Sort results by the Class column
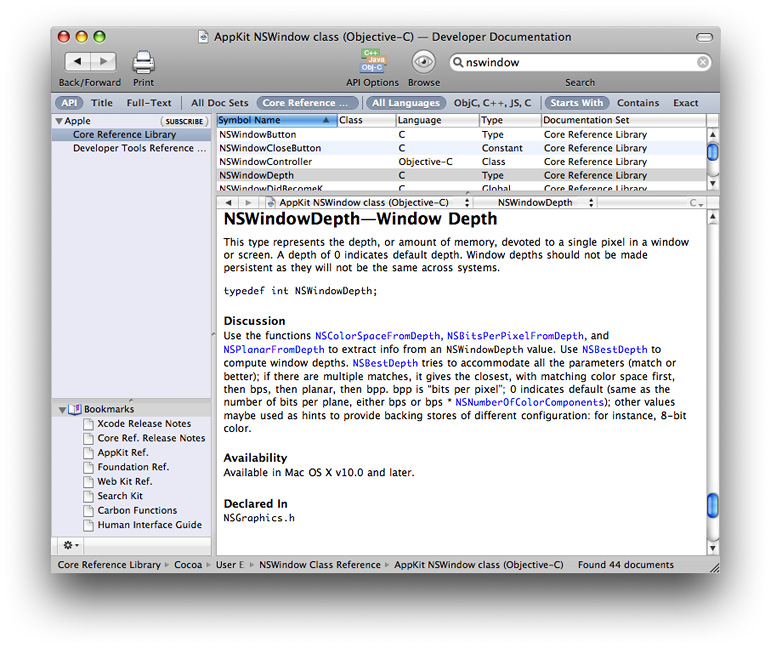Screen dimensions: 771x648 (x=366, y=120)
